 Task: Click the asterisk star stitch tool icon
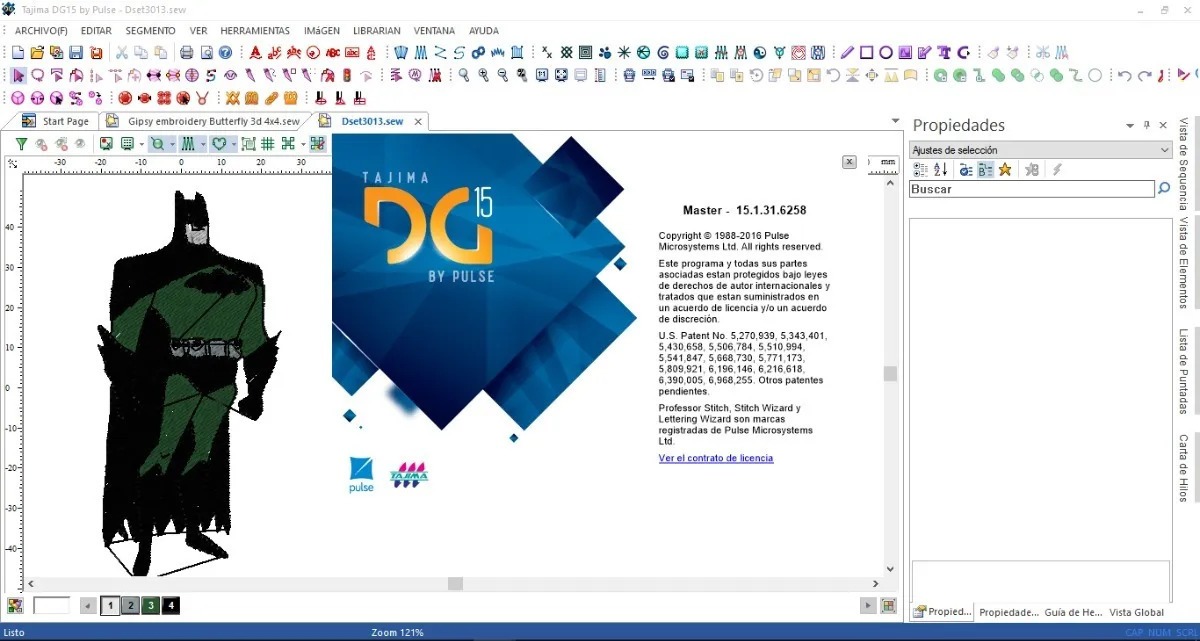click(622, 52)
